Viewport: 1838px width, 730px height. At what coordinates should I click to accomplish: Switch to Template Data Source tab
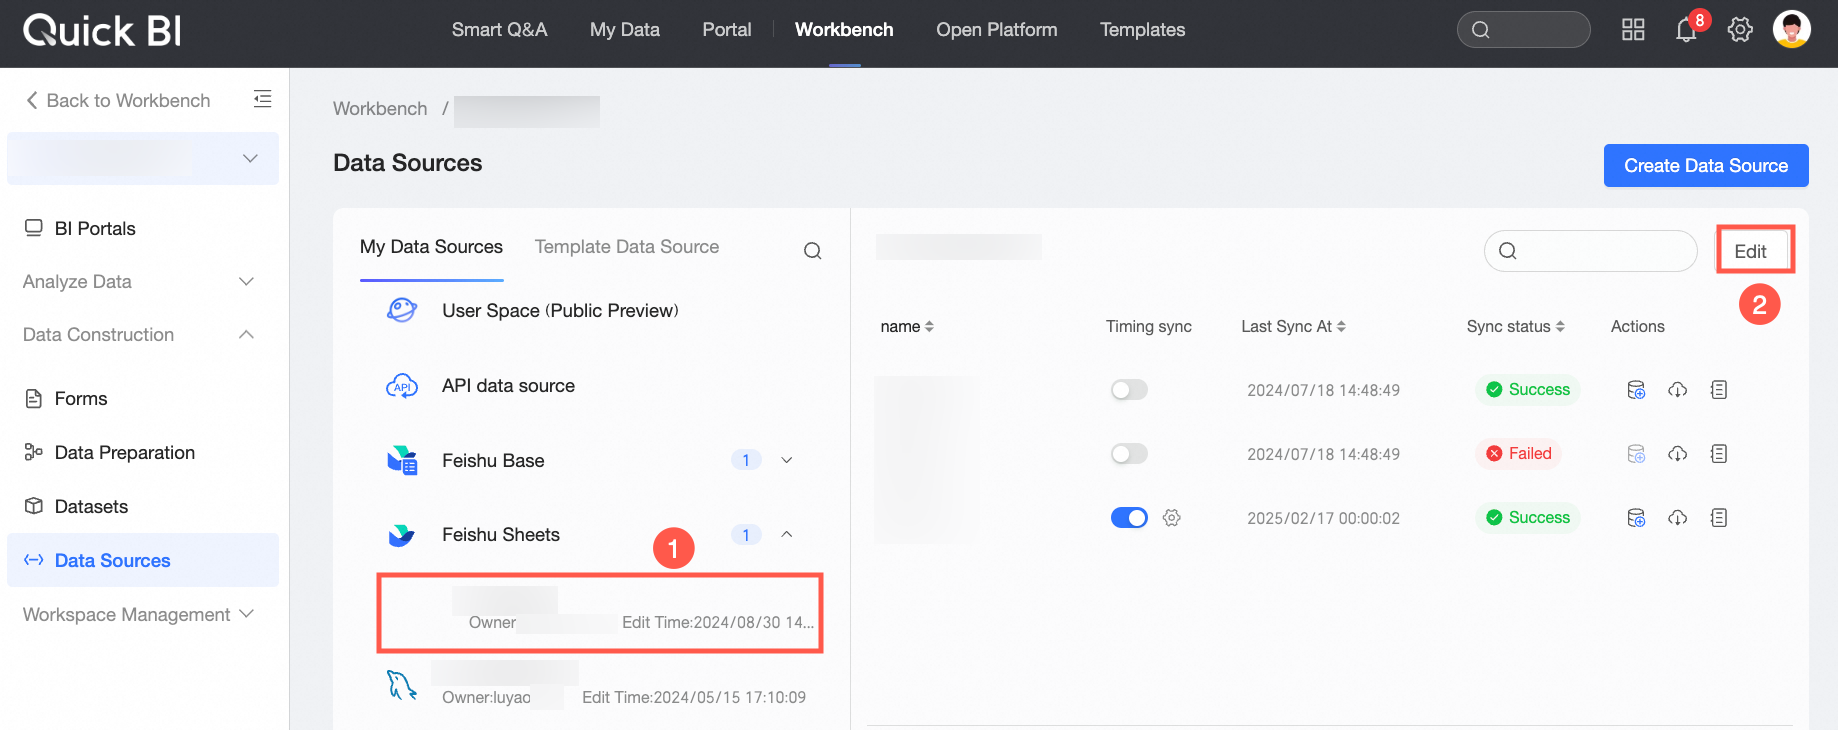(x=627, y=247)
